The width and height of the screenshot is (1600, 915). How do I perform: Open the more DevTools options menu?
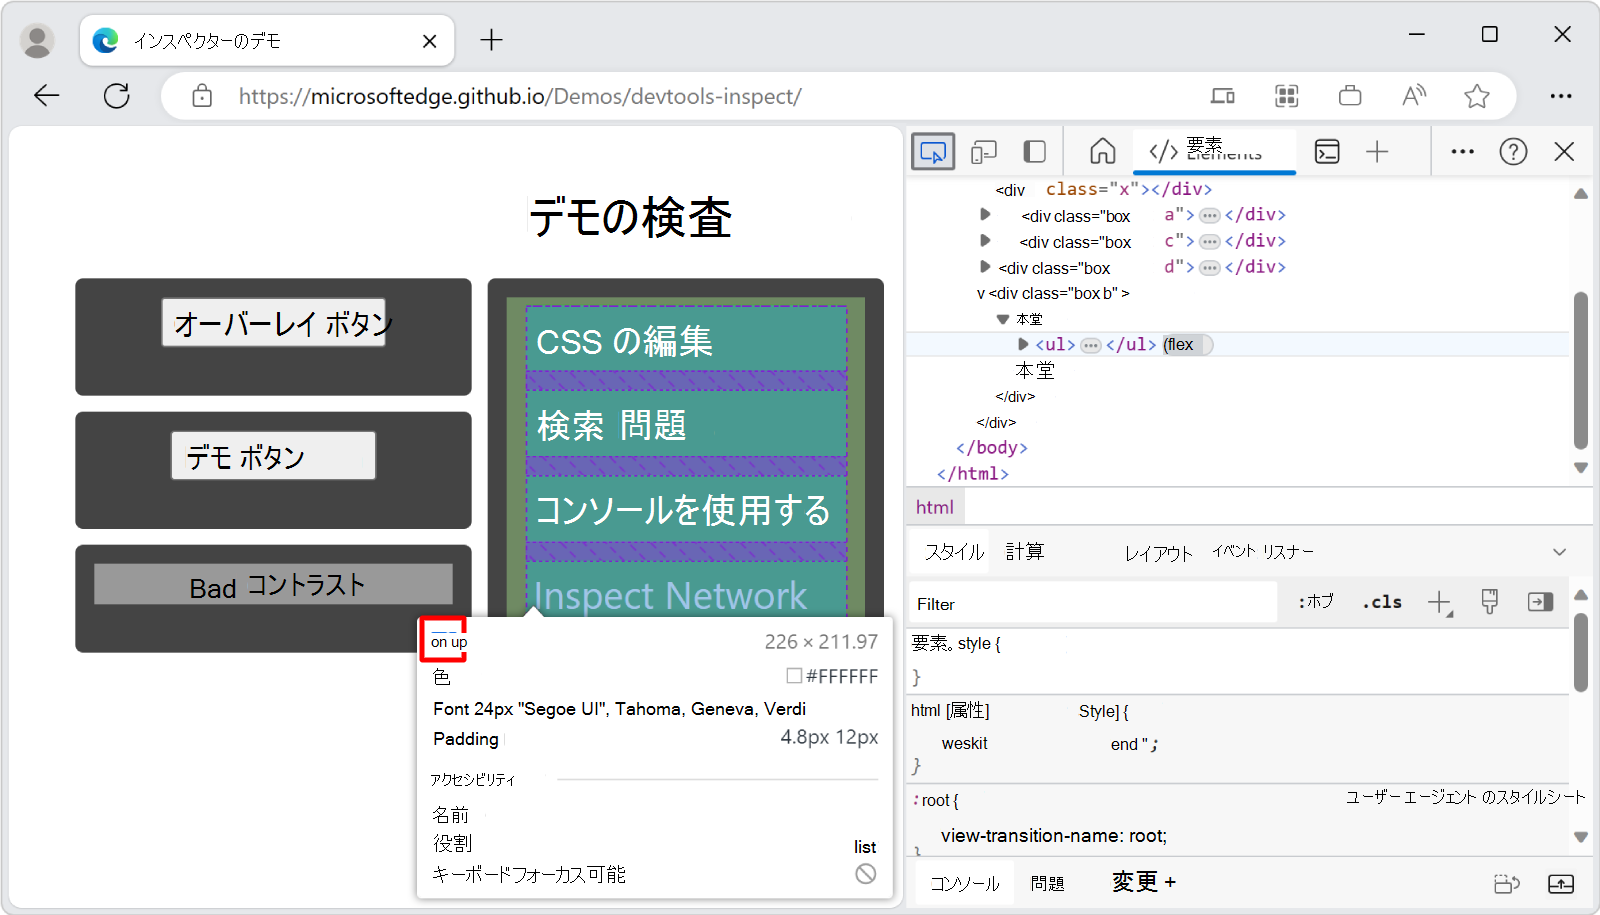pyautogui.click(x=1462, y=151)
